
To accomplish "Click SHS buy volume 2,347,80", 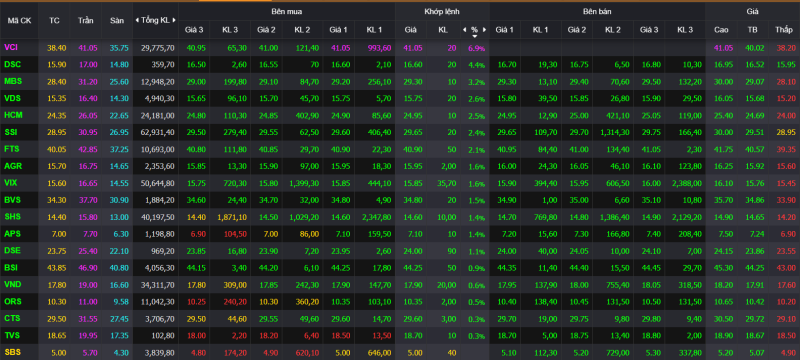I will tap(376, 217).
